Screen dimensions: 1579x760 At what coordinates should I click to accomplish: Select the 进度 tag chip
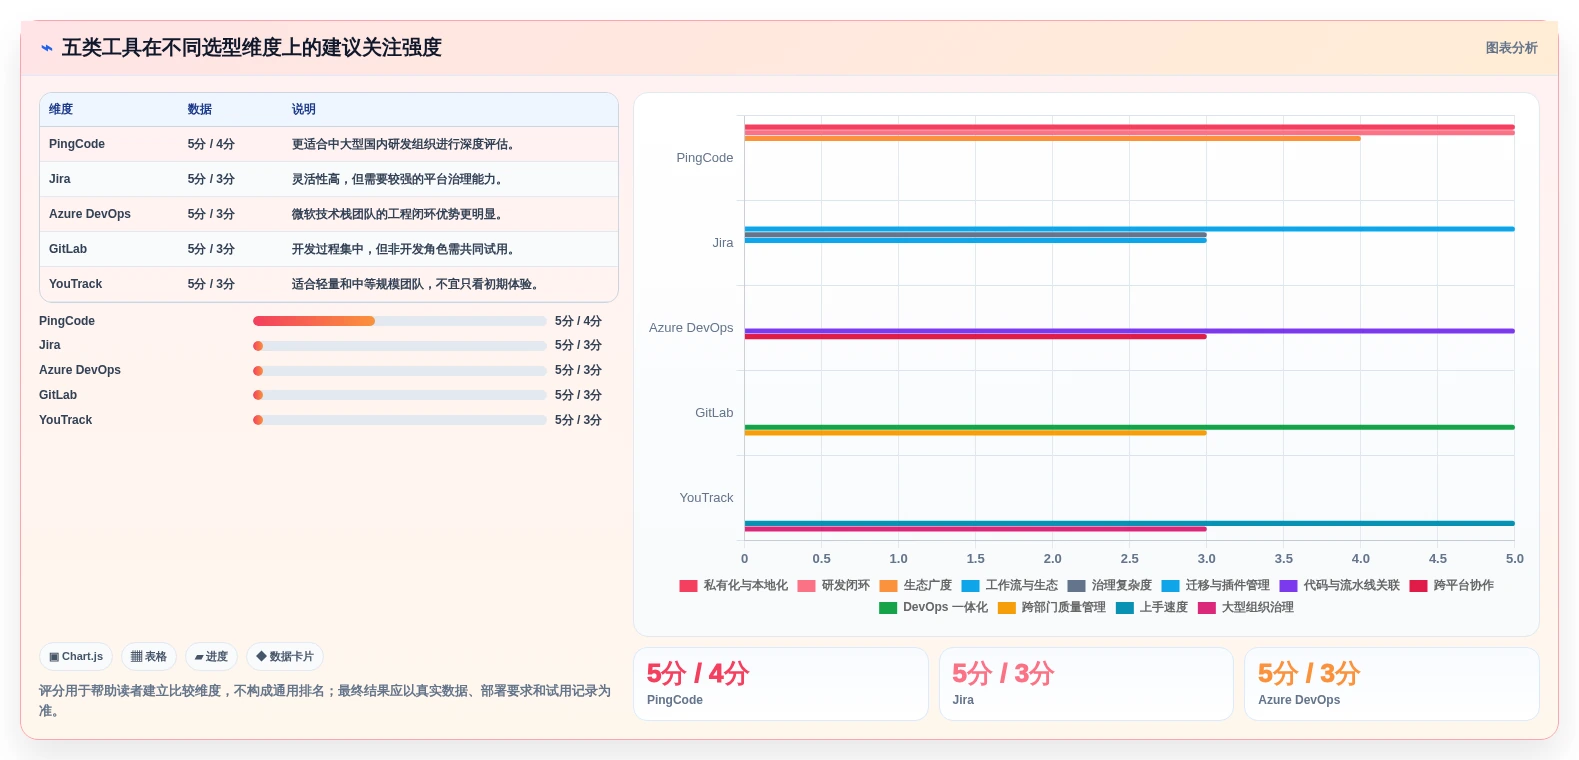pos(211,657)
